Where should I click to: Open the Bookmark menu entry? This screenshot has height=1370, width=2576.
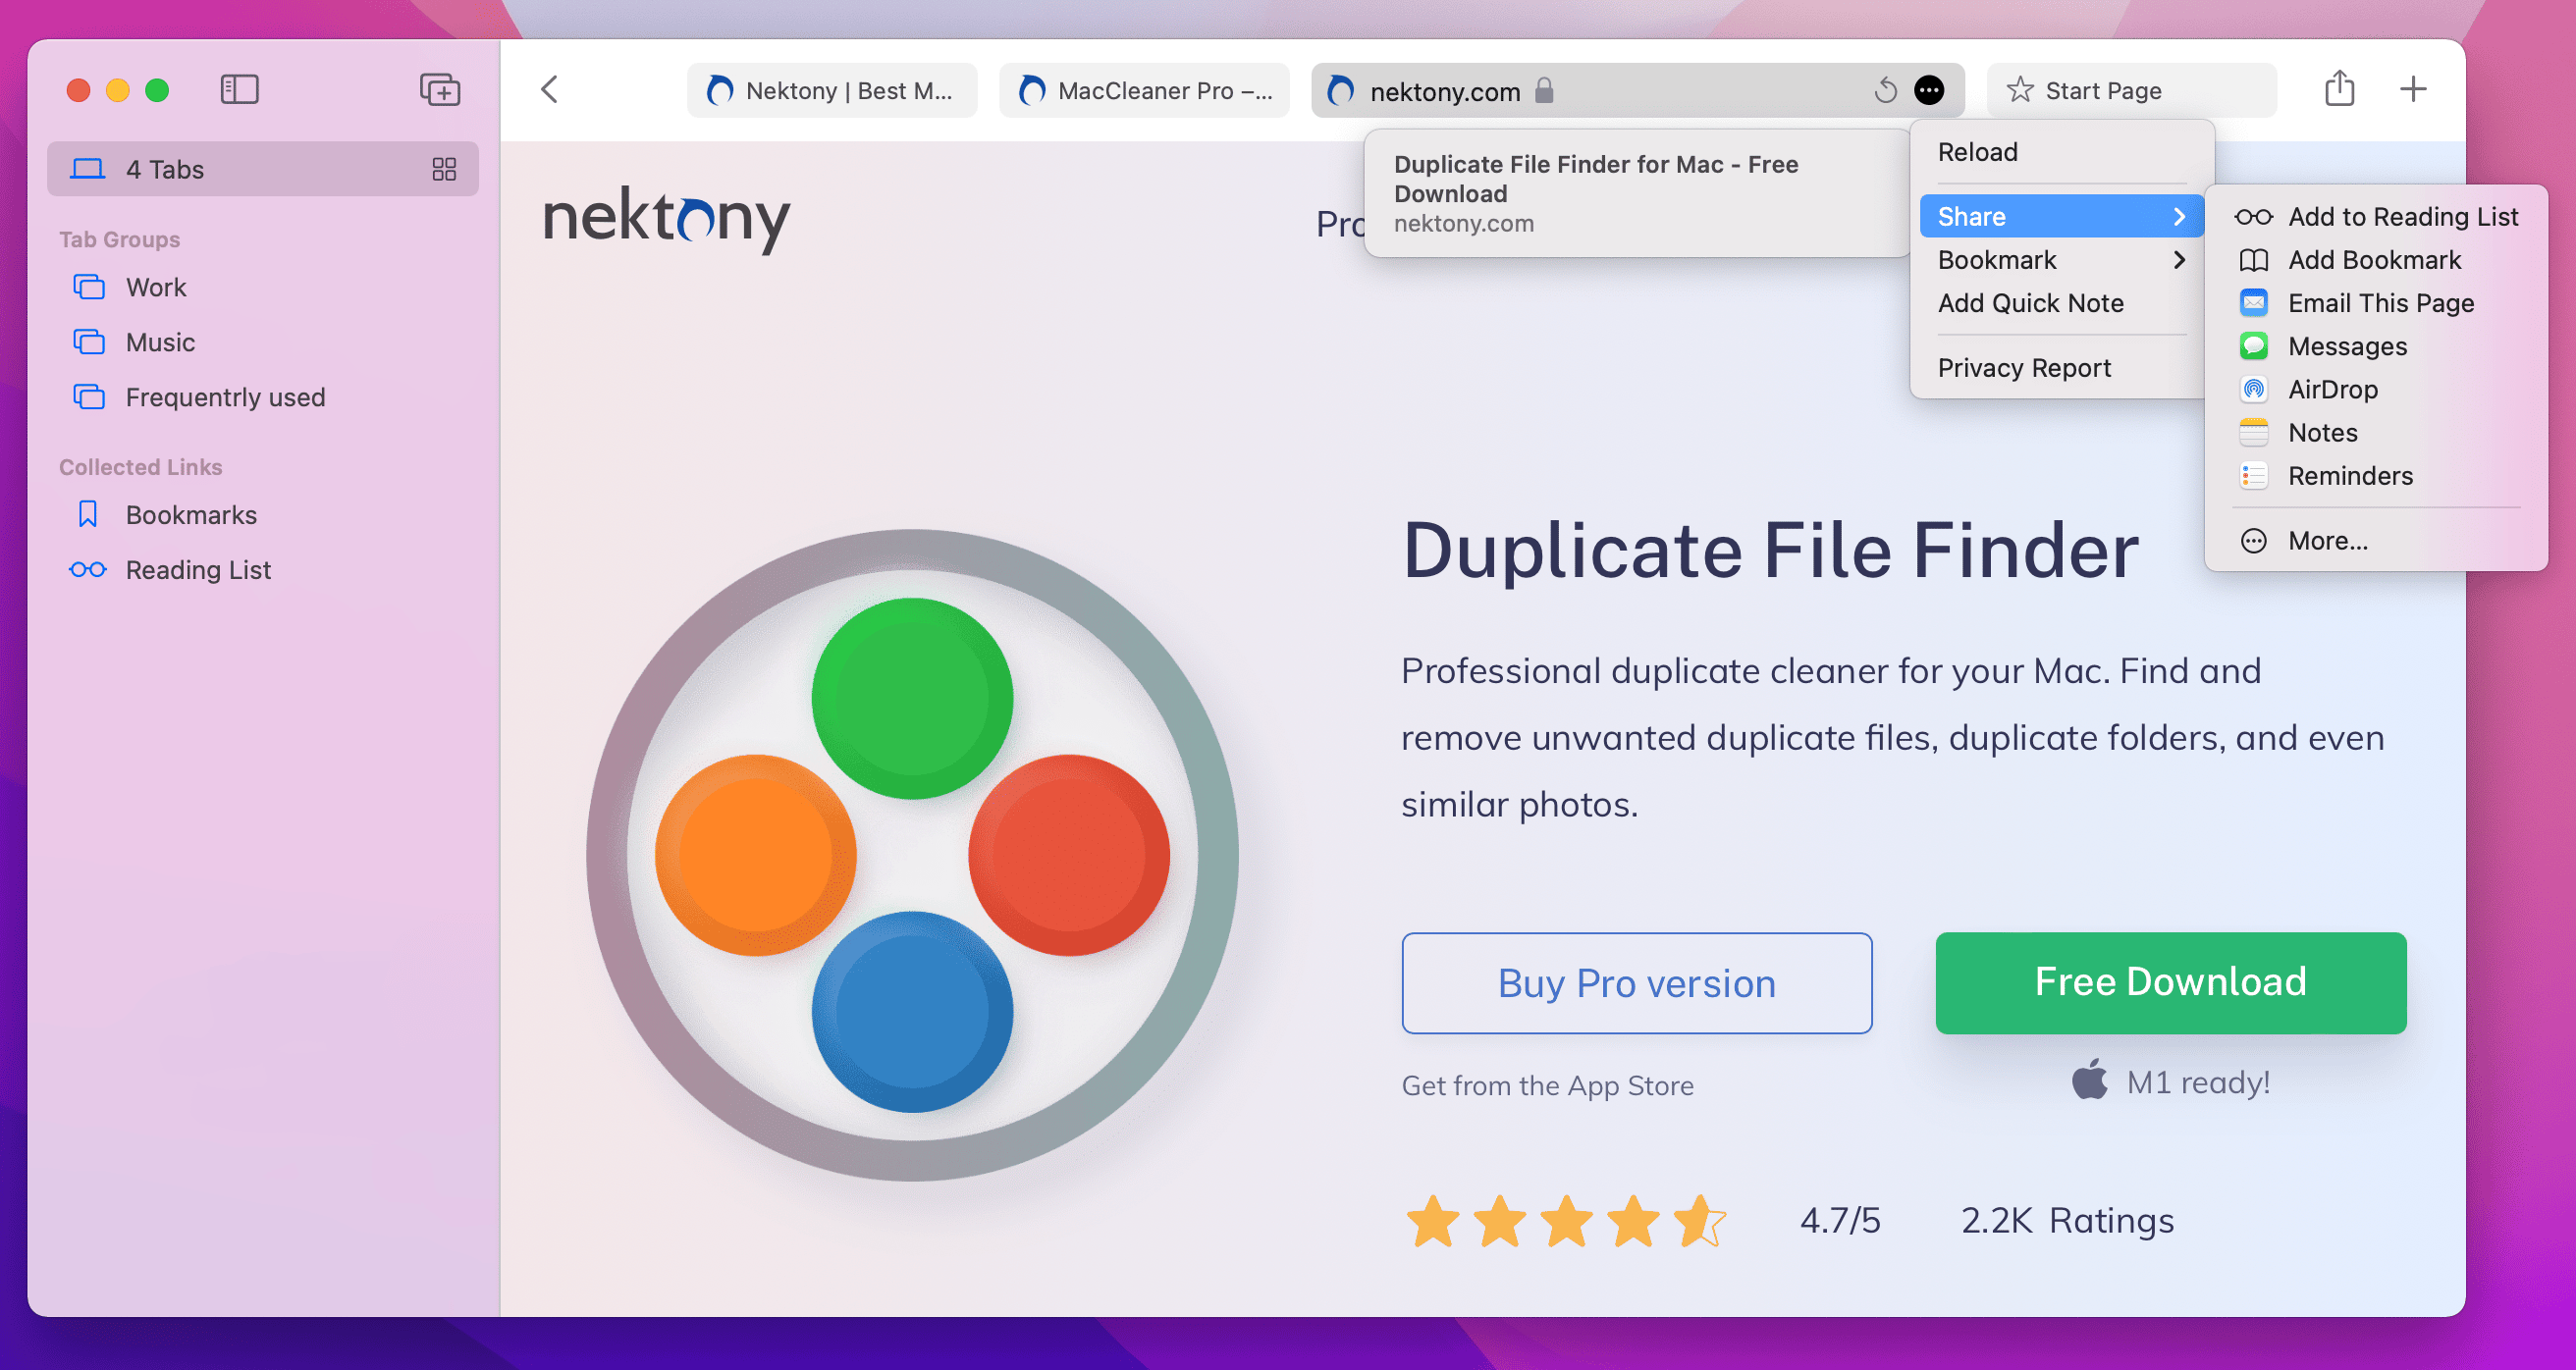[2062, 260]
